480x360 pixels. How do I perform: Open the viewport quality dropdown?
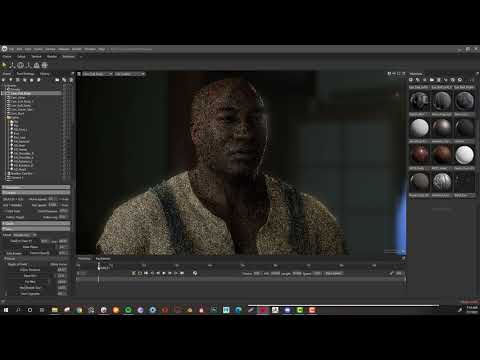click(130, 74)
